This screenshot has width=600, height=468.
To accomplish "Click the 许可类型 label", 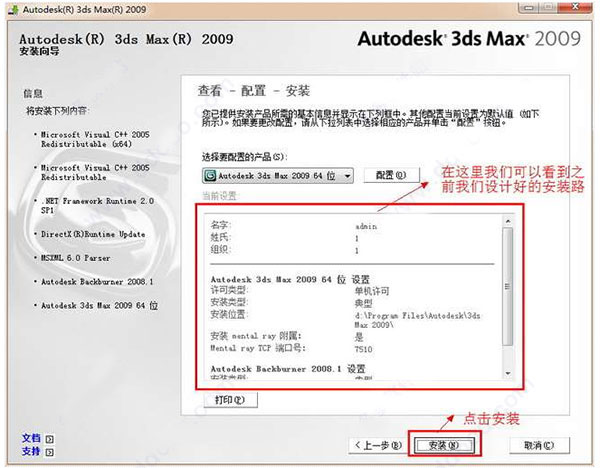I will (229, 290).
